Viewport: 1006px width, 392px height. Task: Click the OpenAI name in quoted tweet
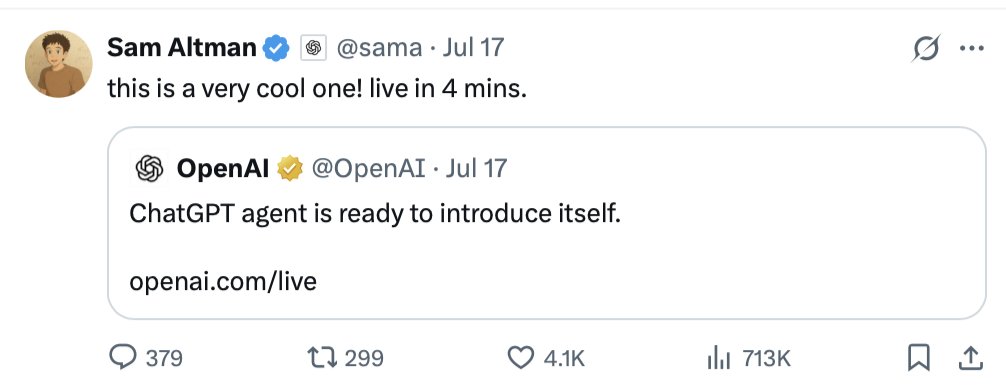(223, 168)
